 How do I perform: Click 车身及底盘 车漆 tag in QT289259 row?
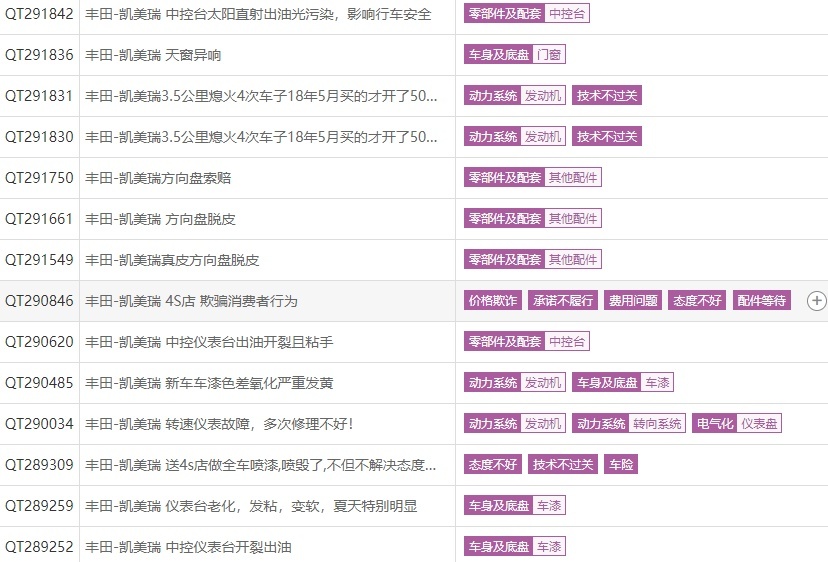[515, 505]
